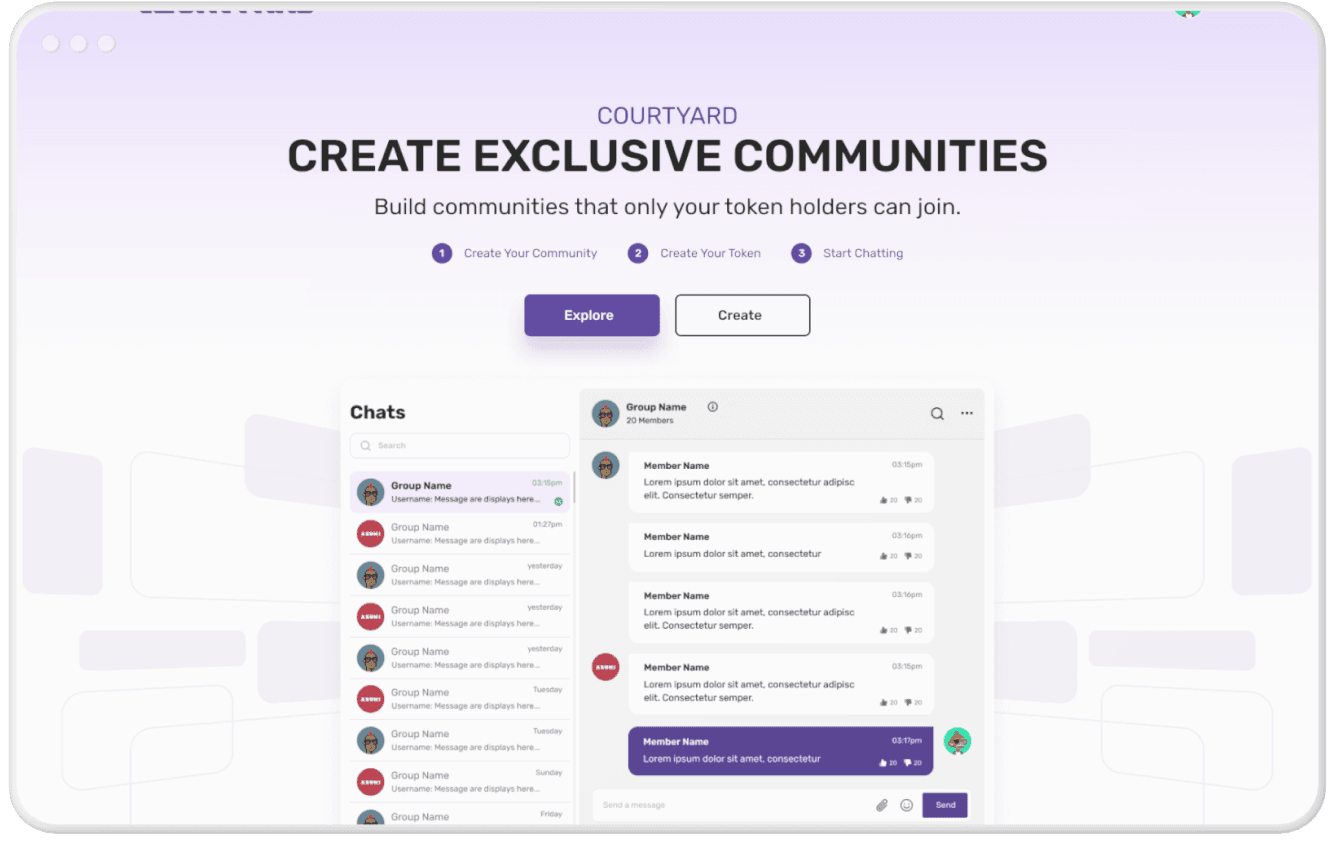Open the emoji picker smiley icon
Viewport: 1335px width, 852px height.
907,805
